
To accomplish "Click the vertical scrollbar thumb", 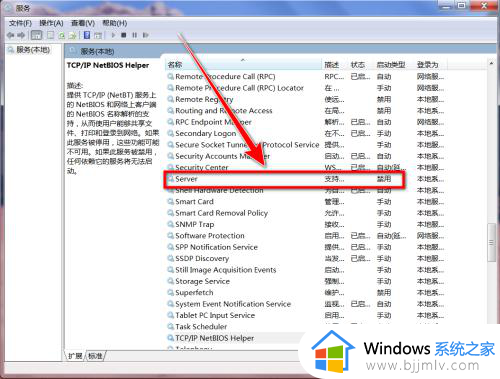I will (491, 242).
